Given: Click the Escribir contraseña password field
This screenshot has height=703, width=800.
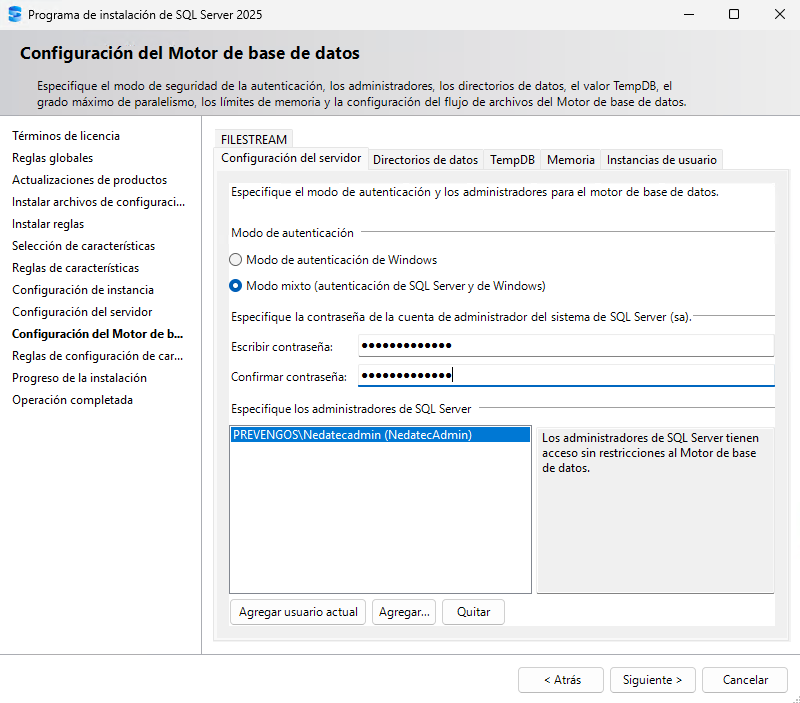Looking at the screenshot, I should pyautogui.click(x=566, y=346).
